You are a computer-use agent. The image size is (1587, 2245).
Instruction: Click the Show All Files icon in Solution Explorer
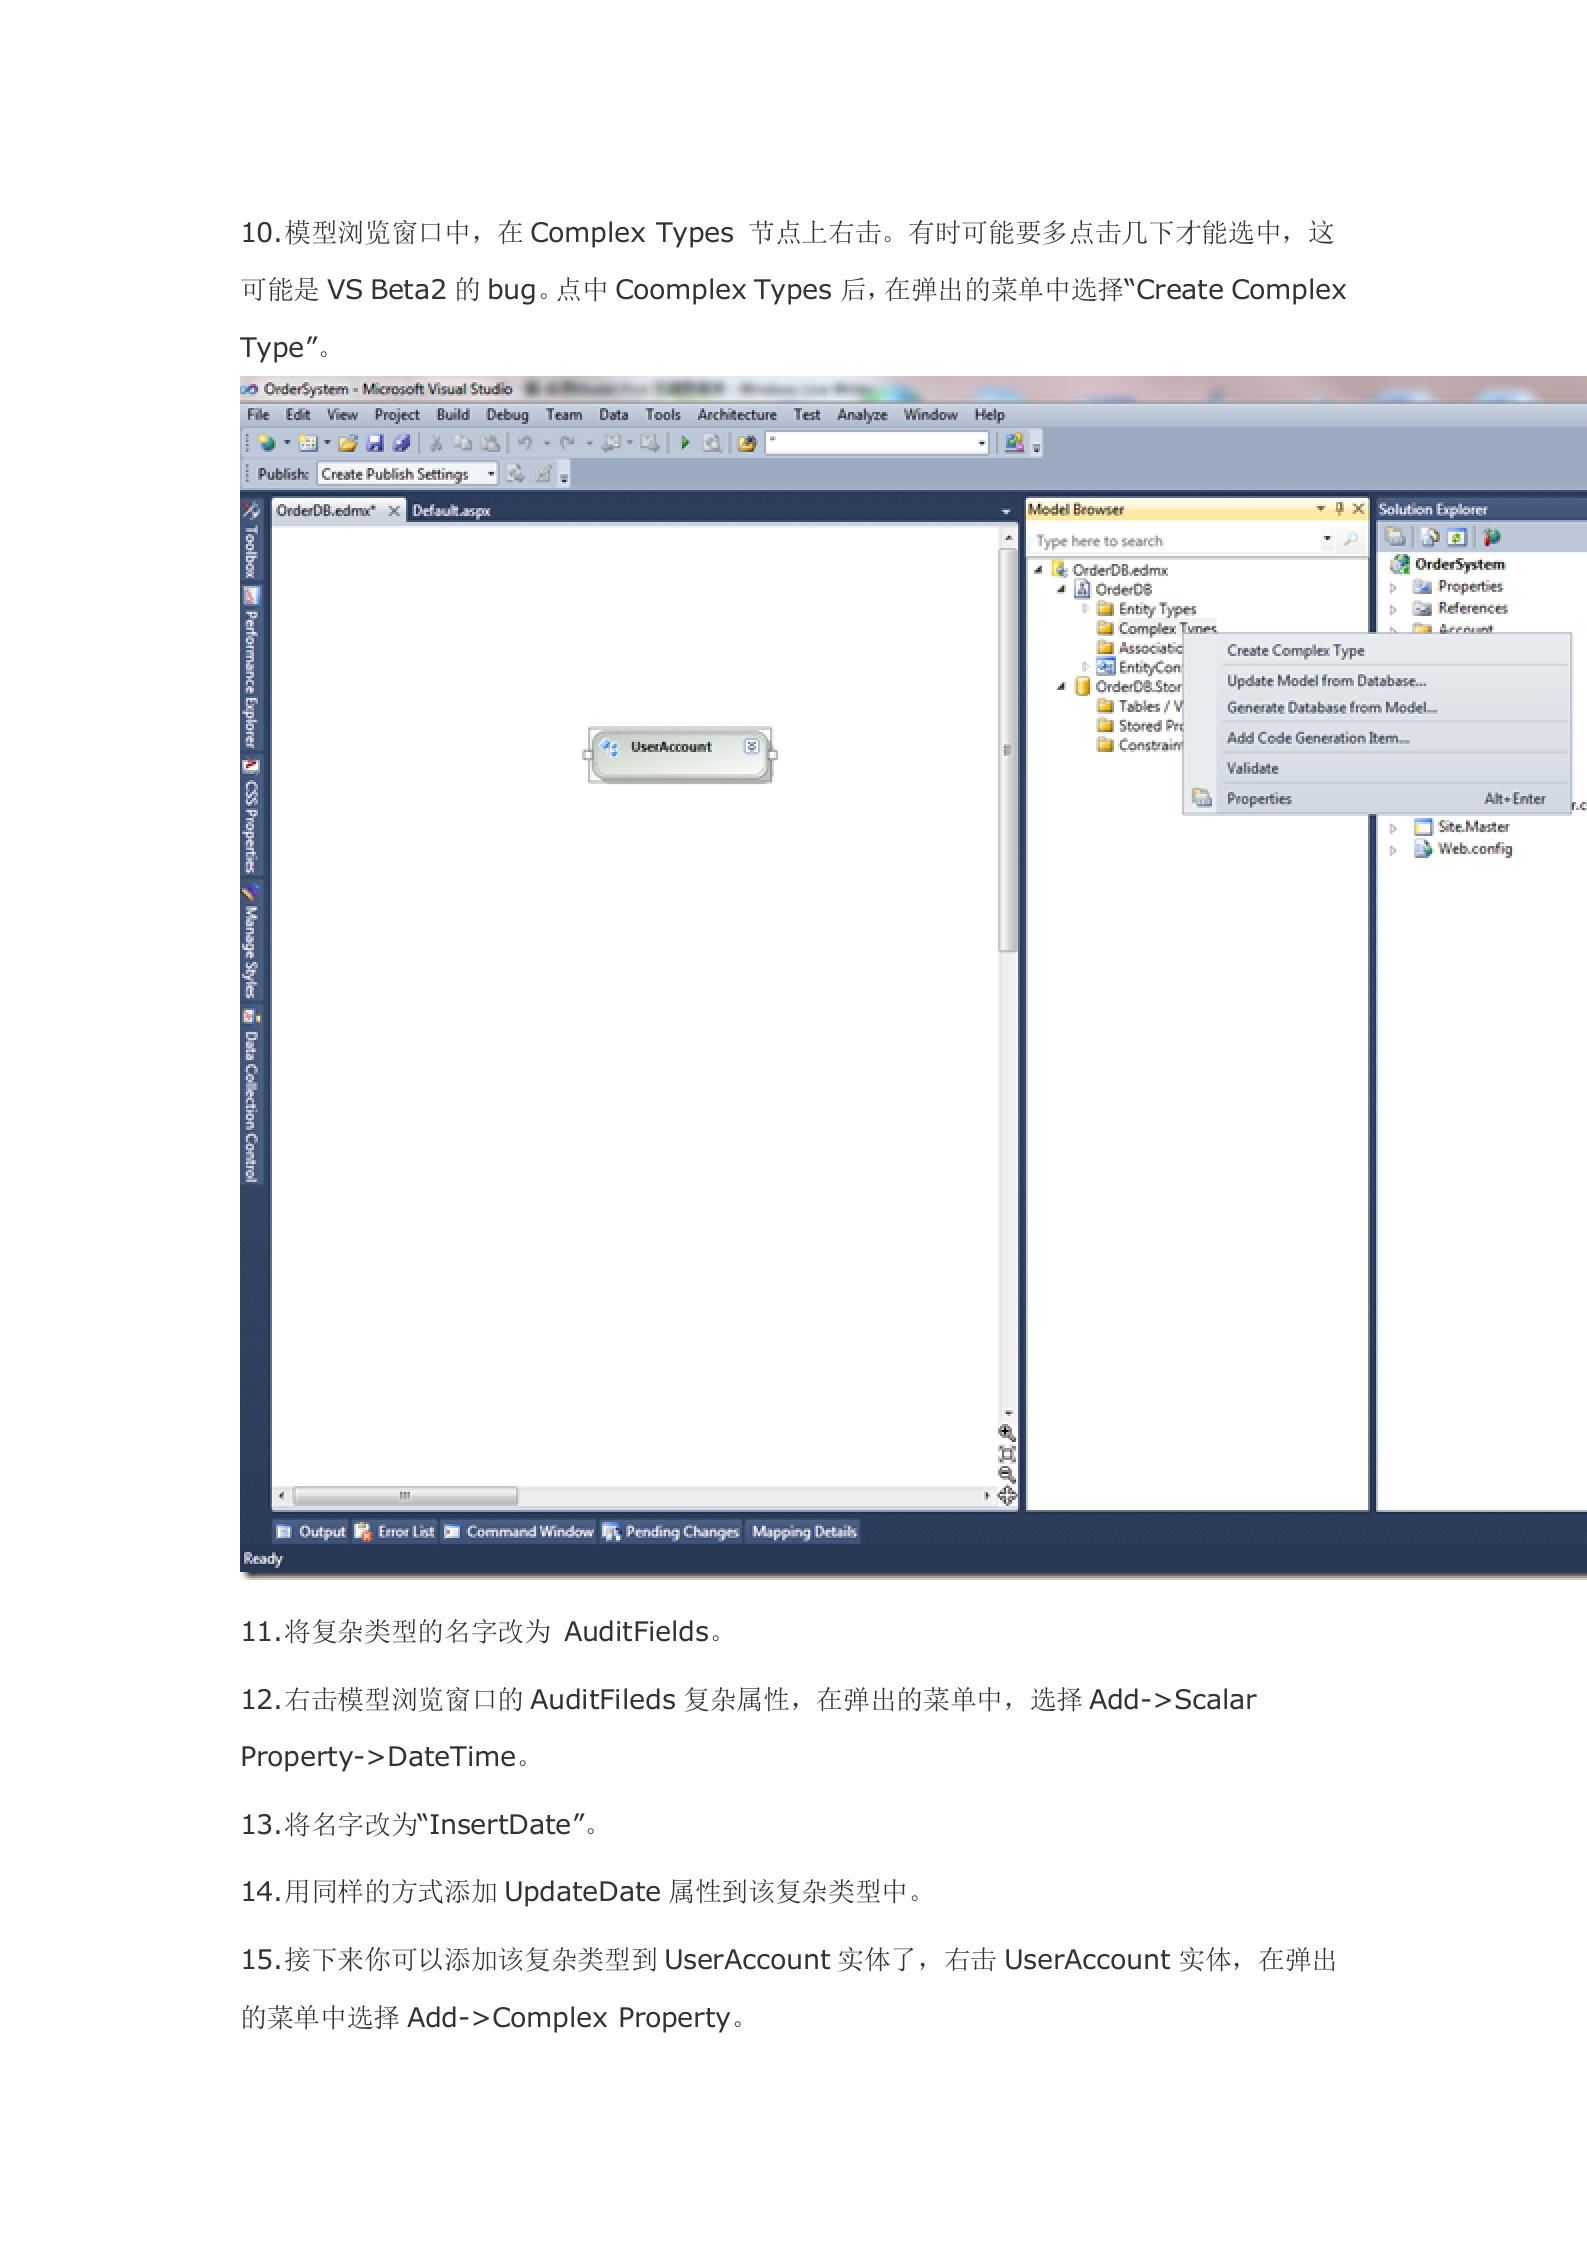point(1430,537)
